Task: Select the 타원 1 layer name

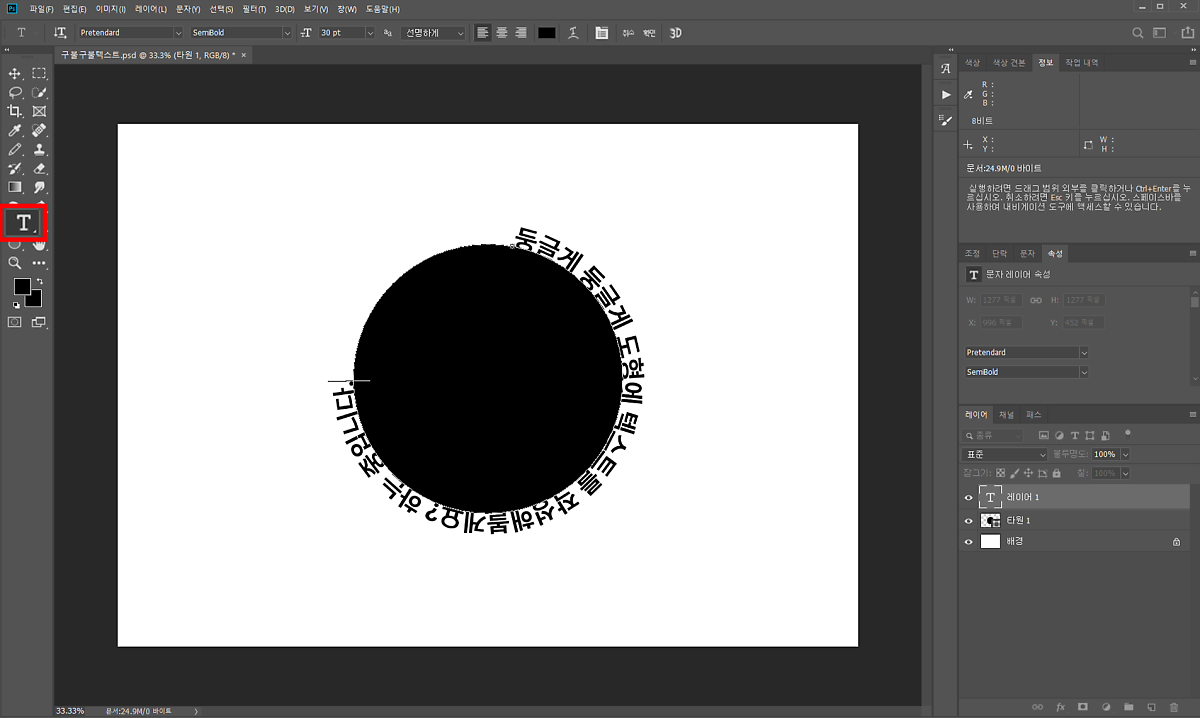Action: coord(1019,521)
